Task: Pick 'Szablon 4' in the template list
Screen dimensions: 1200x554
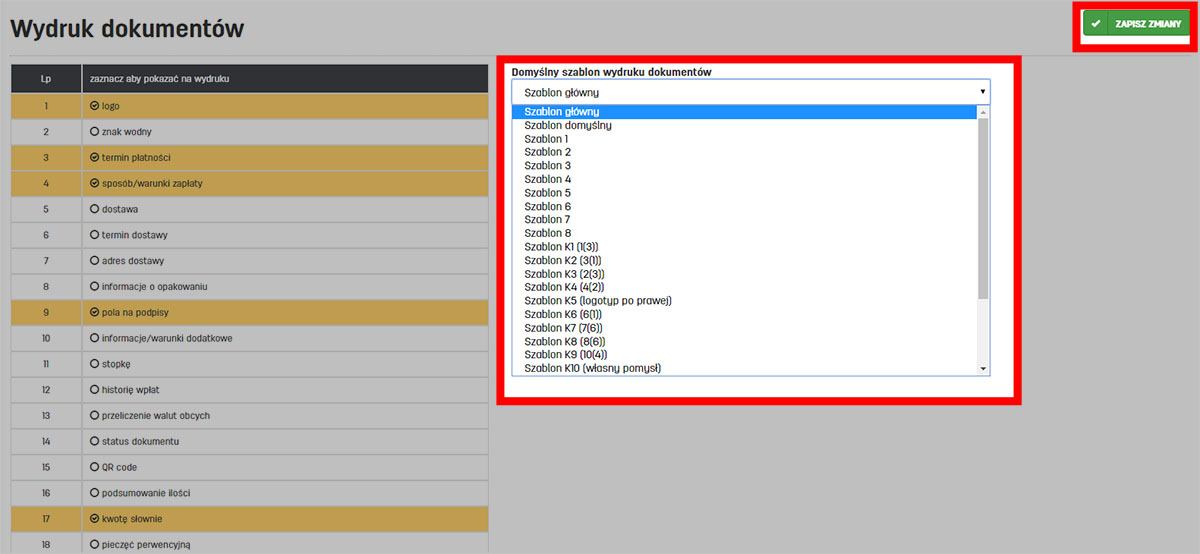Action: pos(548,180)
